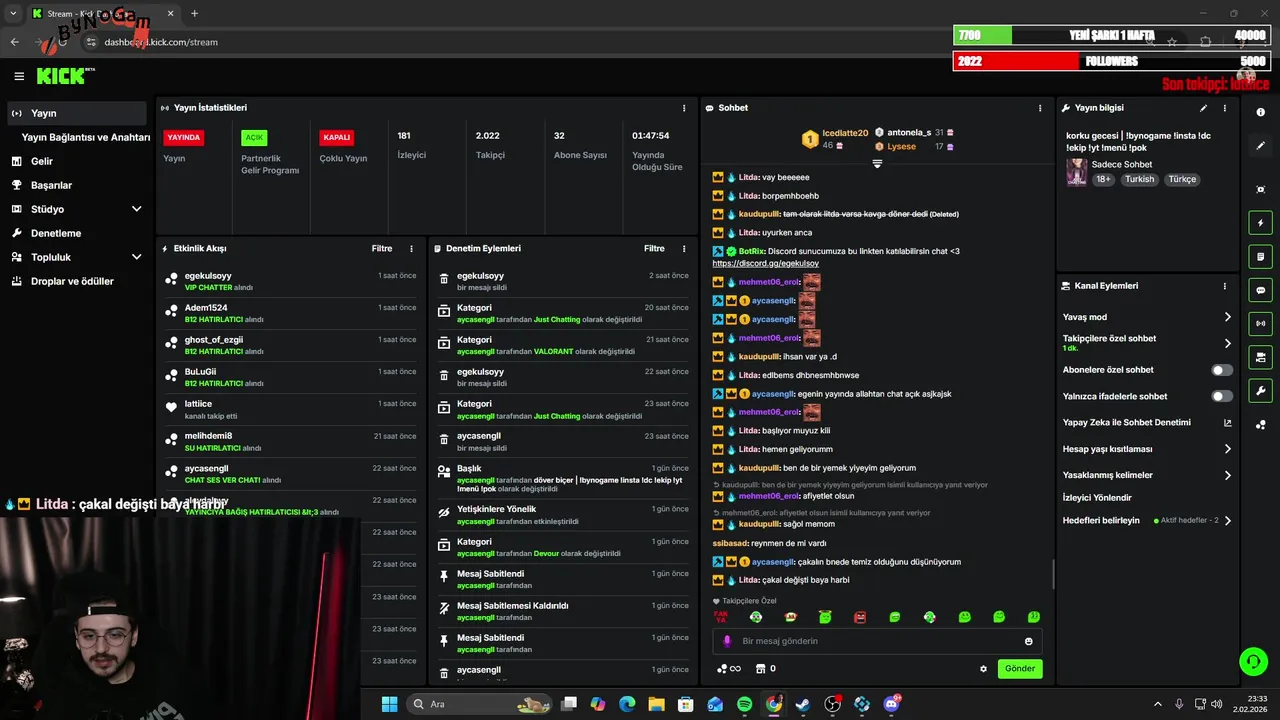Open options menu of Kanal Eylemleri panel
This screenshot has height=720, width=1280.
pyautogui.click(x=1225, y=286)
